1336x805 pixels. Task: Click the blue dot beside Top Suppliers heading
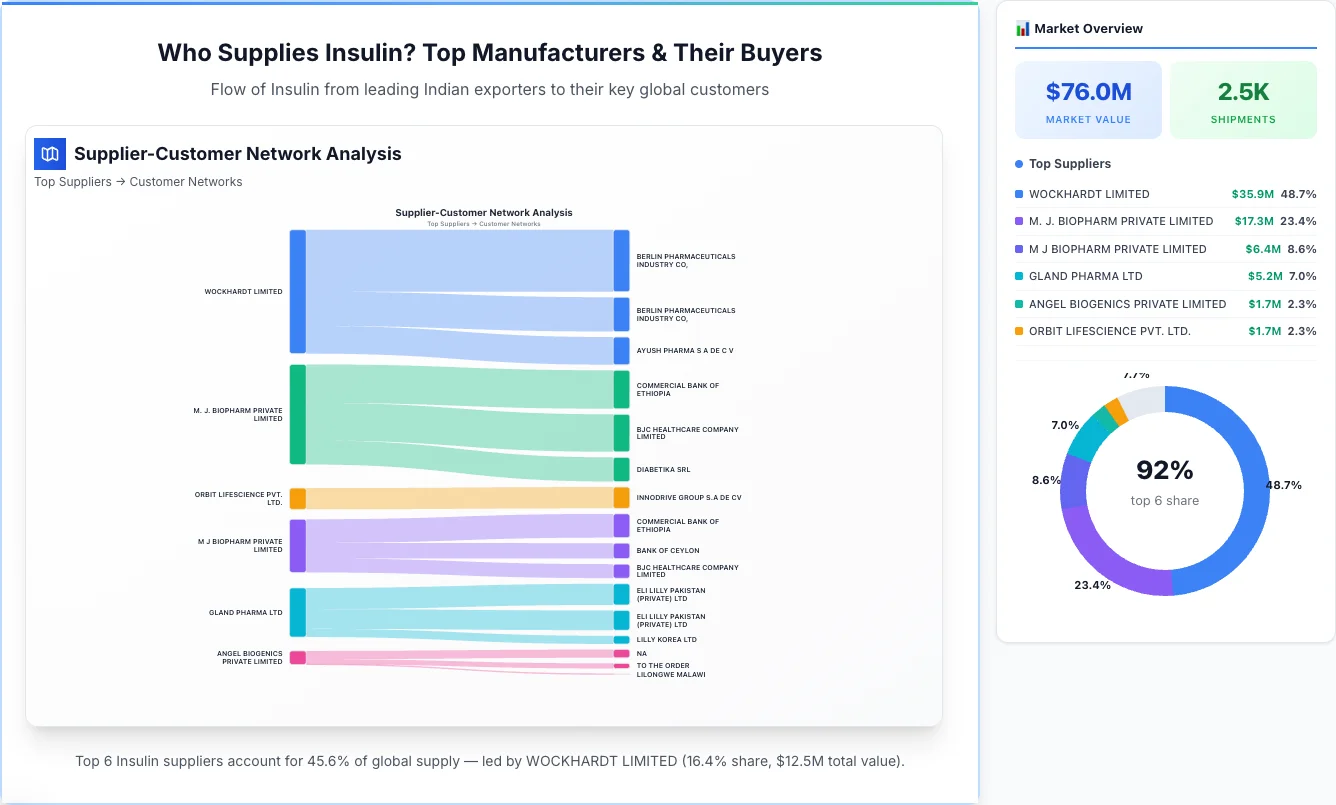[x=1017, y=163]
